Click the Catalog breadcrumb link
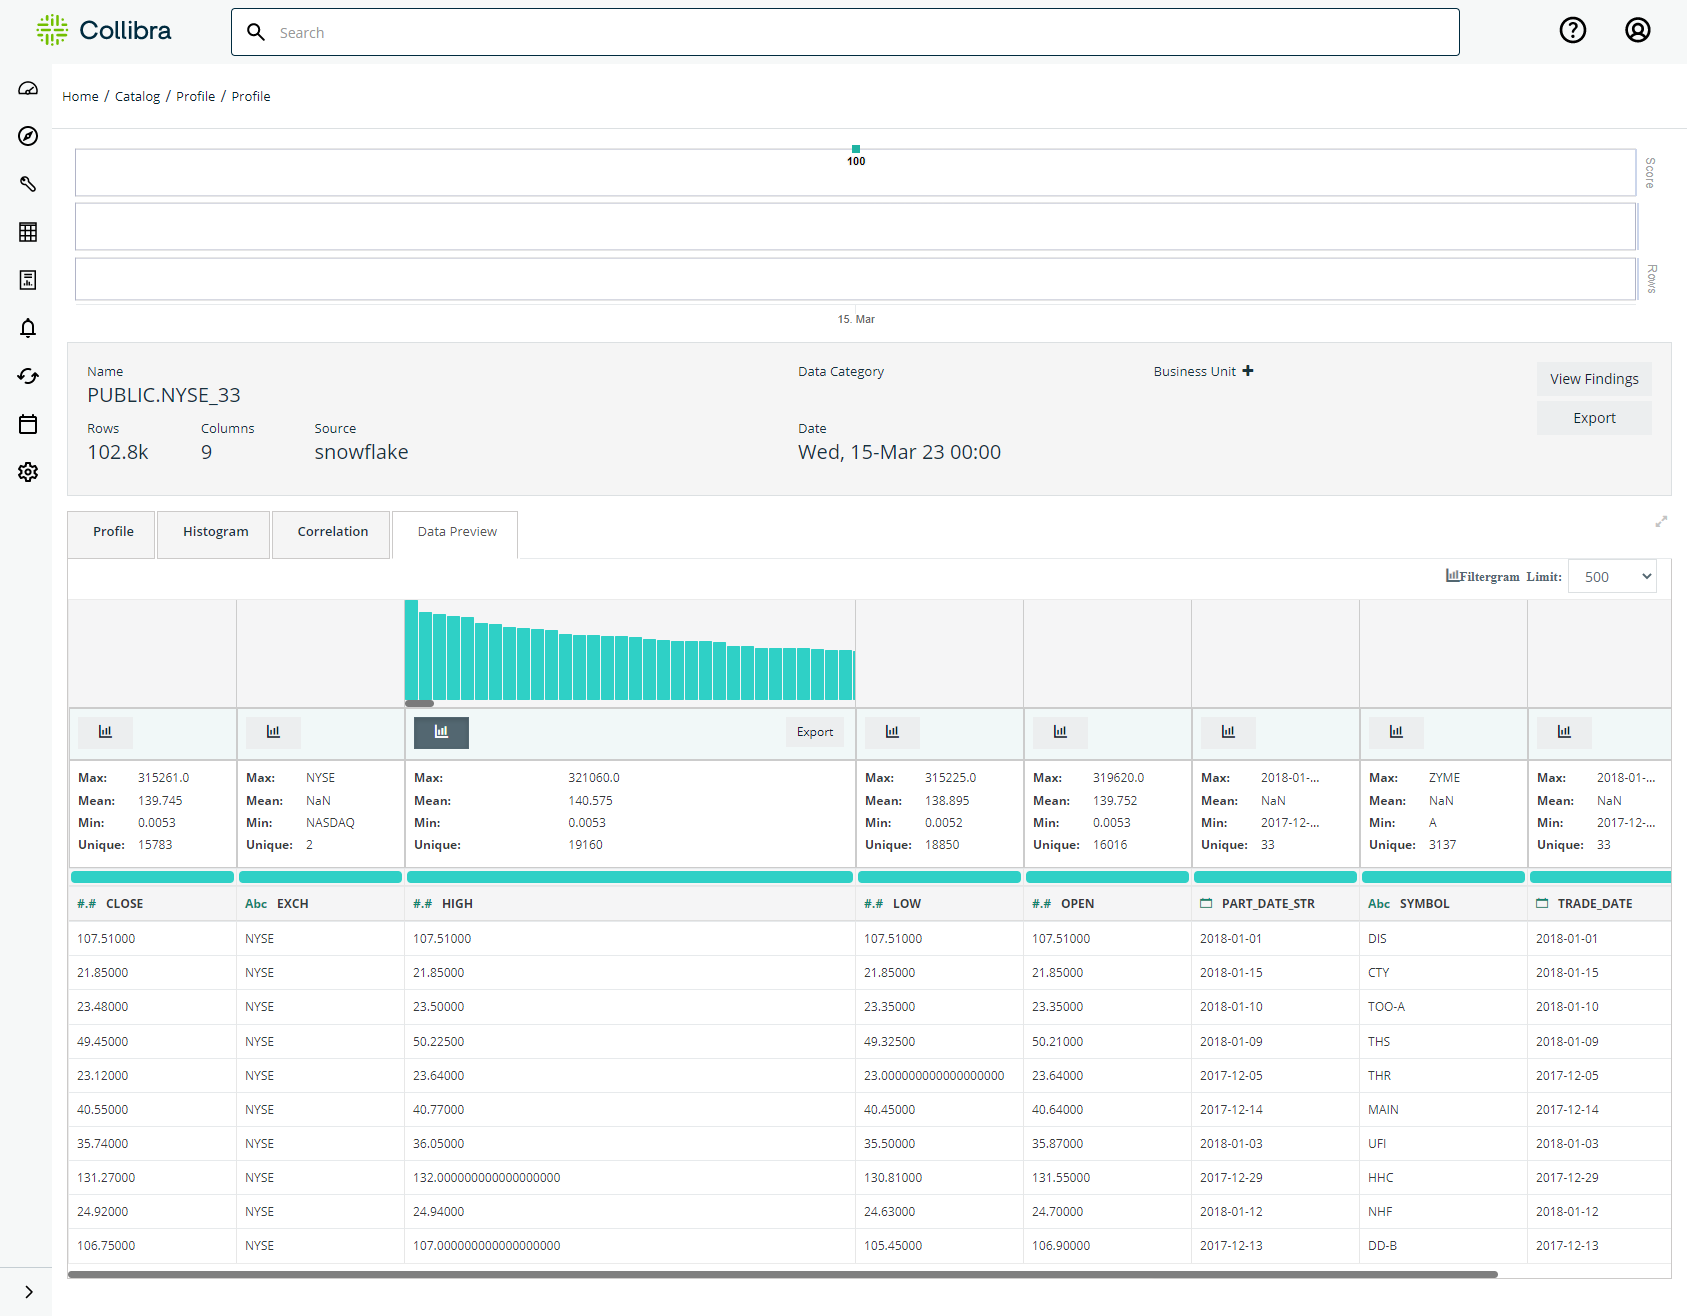 [x=137, y=96]
